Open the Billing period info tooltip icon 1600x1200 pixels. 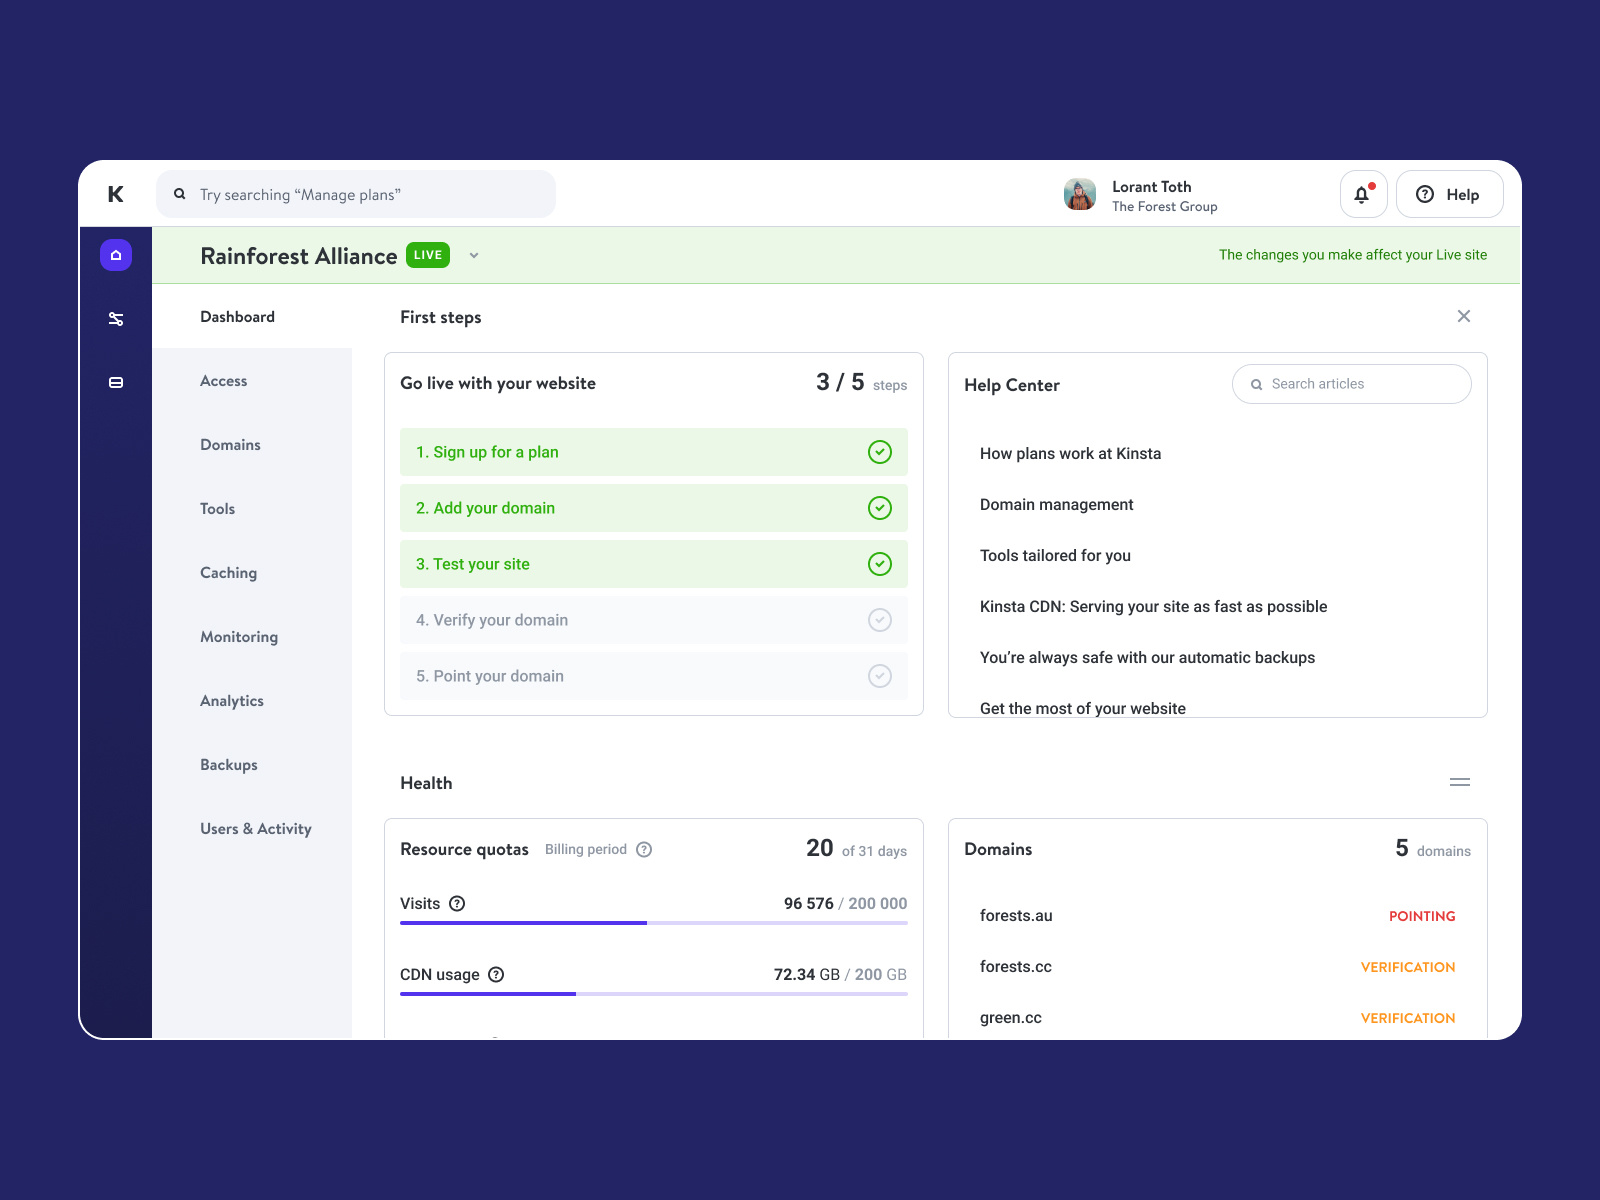pyautogui.click(x=643, y=849)
